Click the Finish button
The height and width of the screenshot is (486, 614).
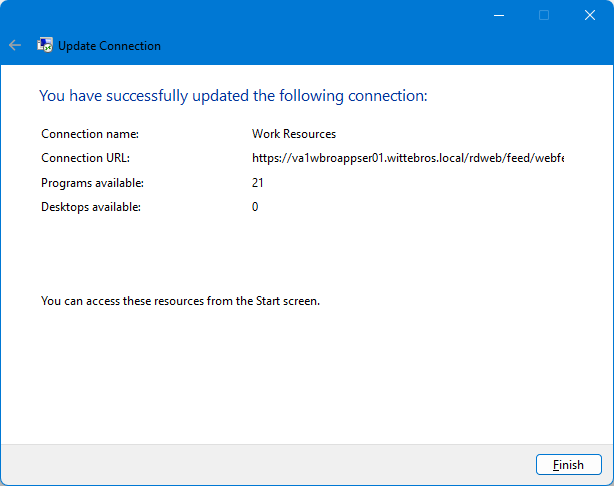(568, 464)
